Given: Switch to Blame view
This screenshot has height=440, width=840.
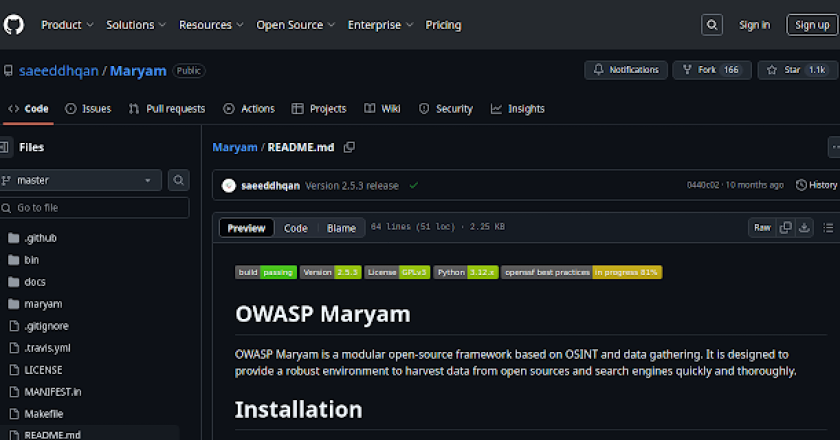Looking at the screenshot, I should (341, 228).
